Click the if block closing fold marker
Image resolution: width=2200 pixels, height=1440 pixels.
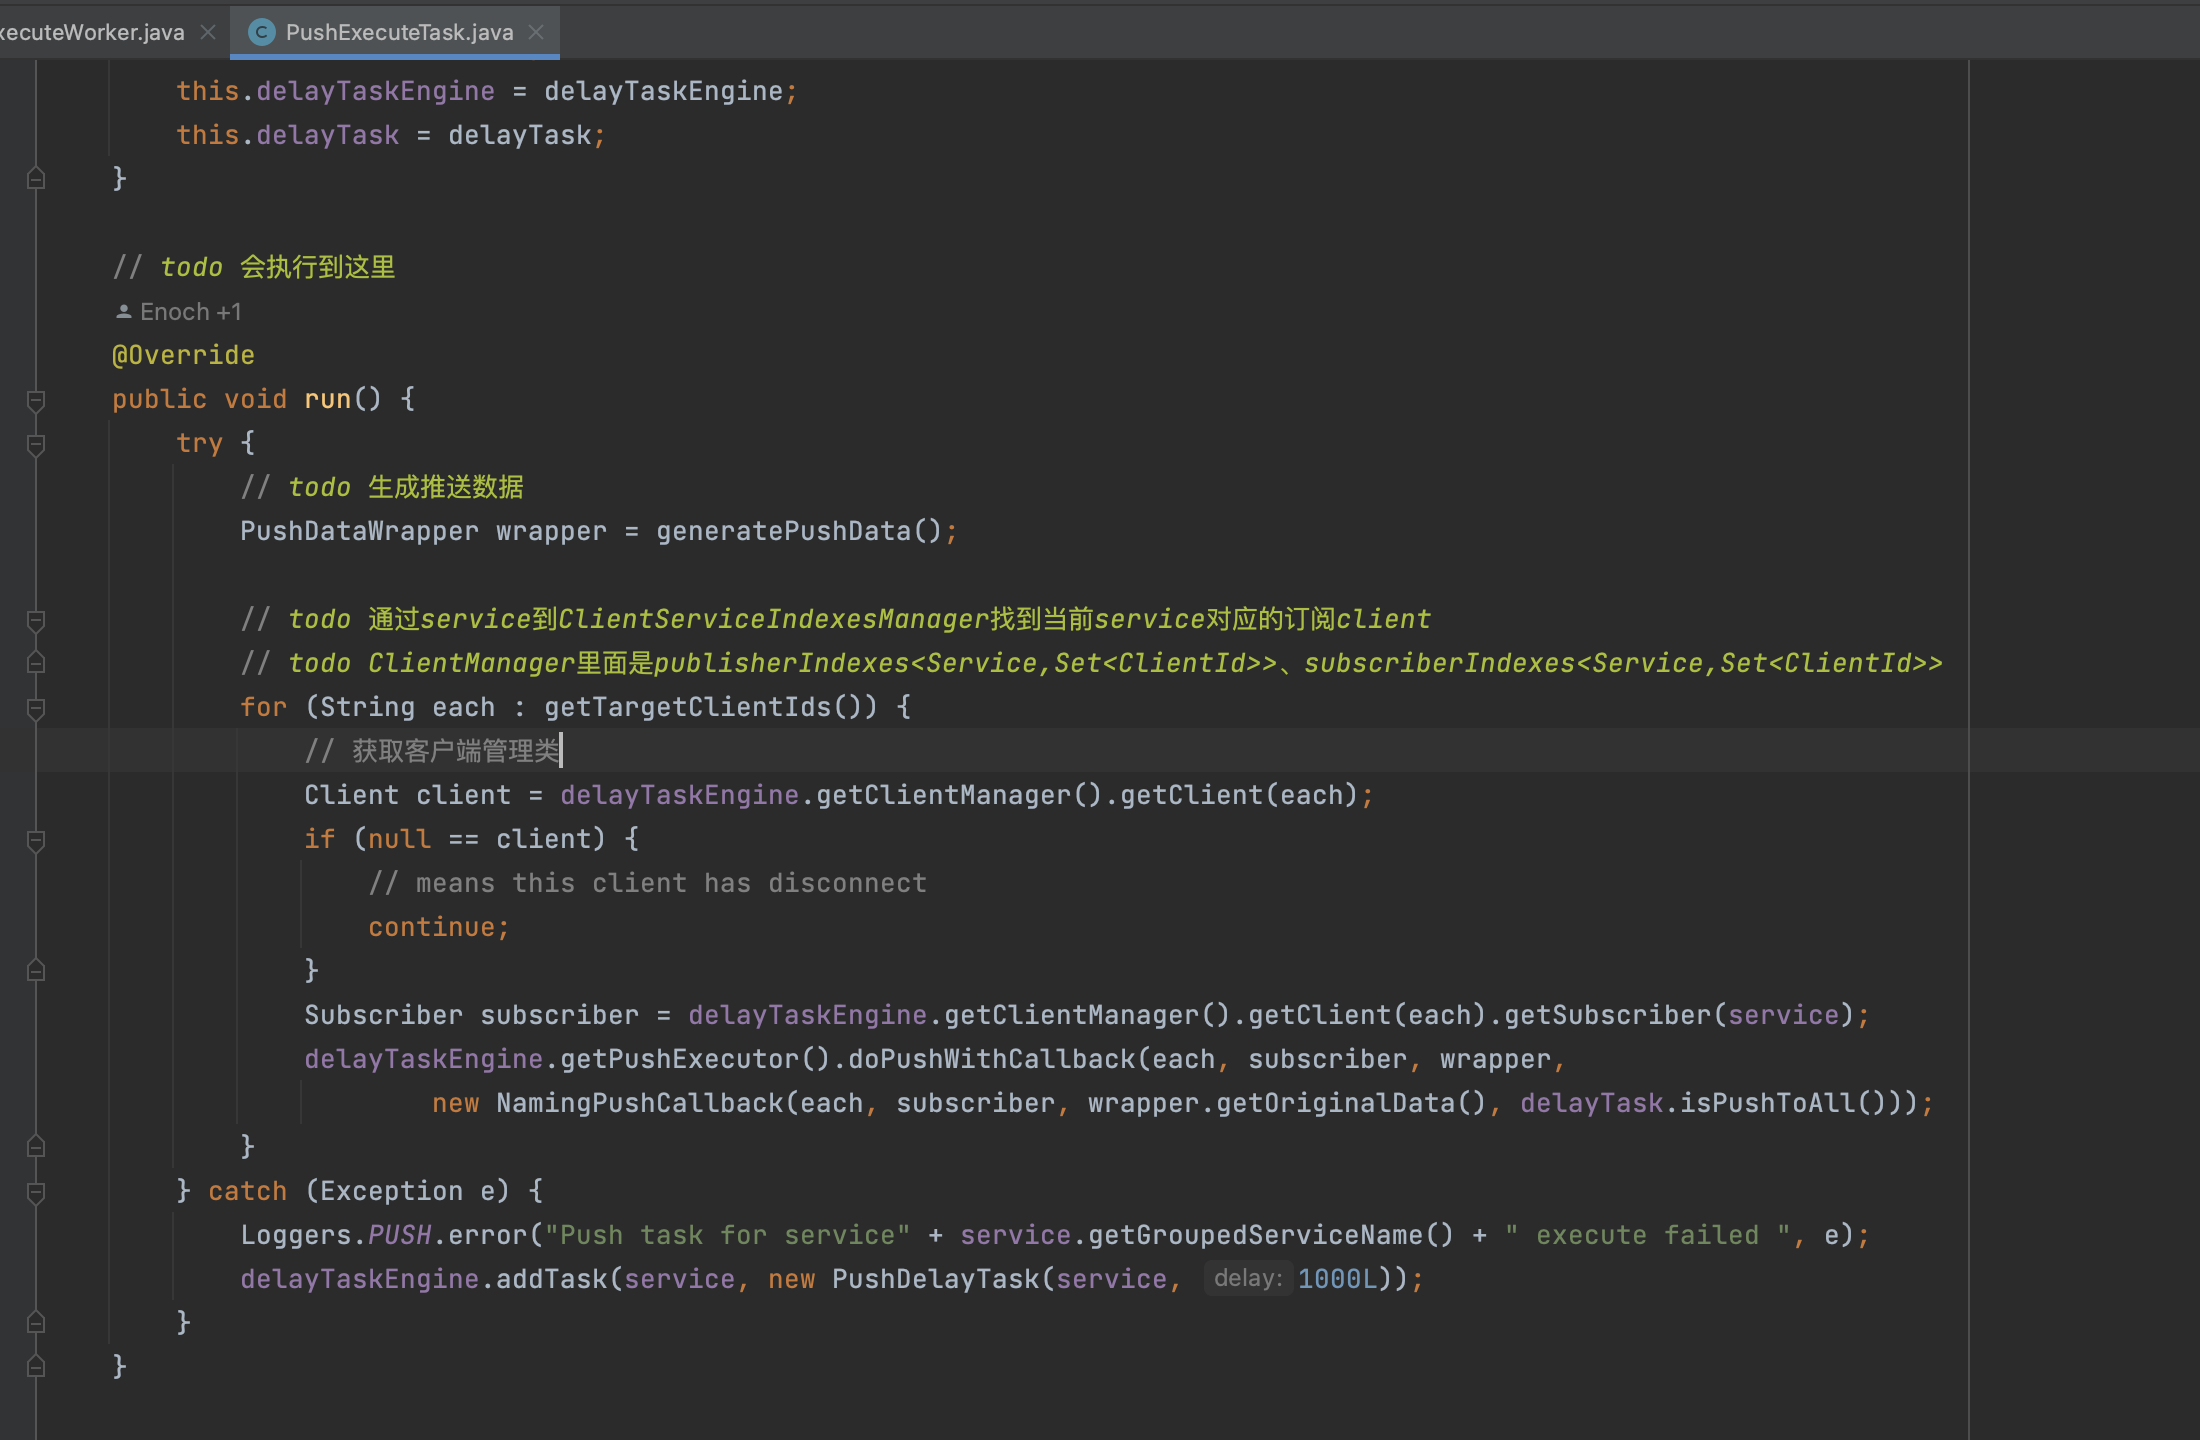coord(36,971)
